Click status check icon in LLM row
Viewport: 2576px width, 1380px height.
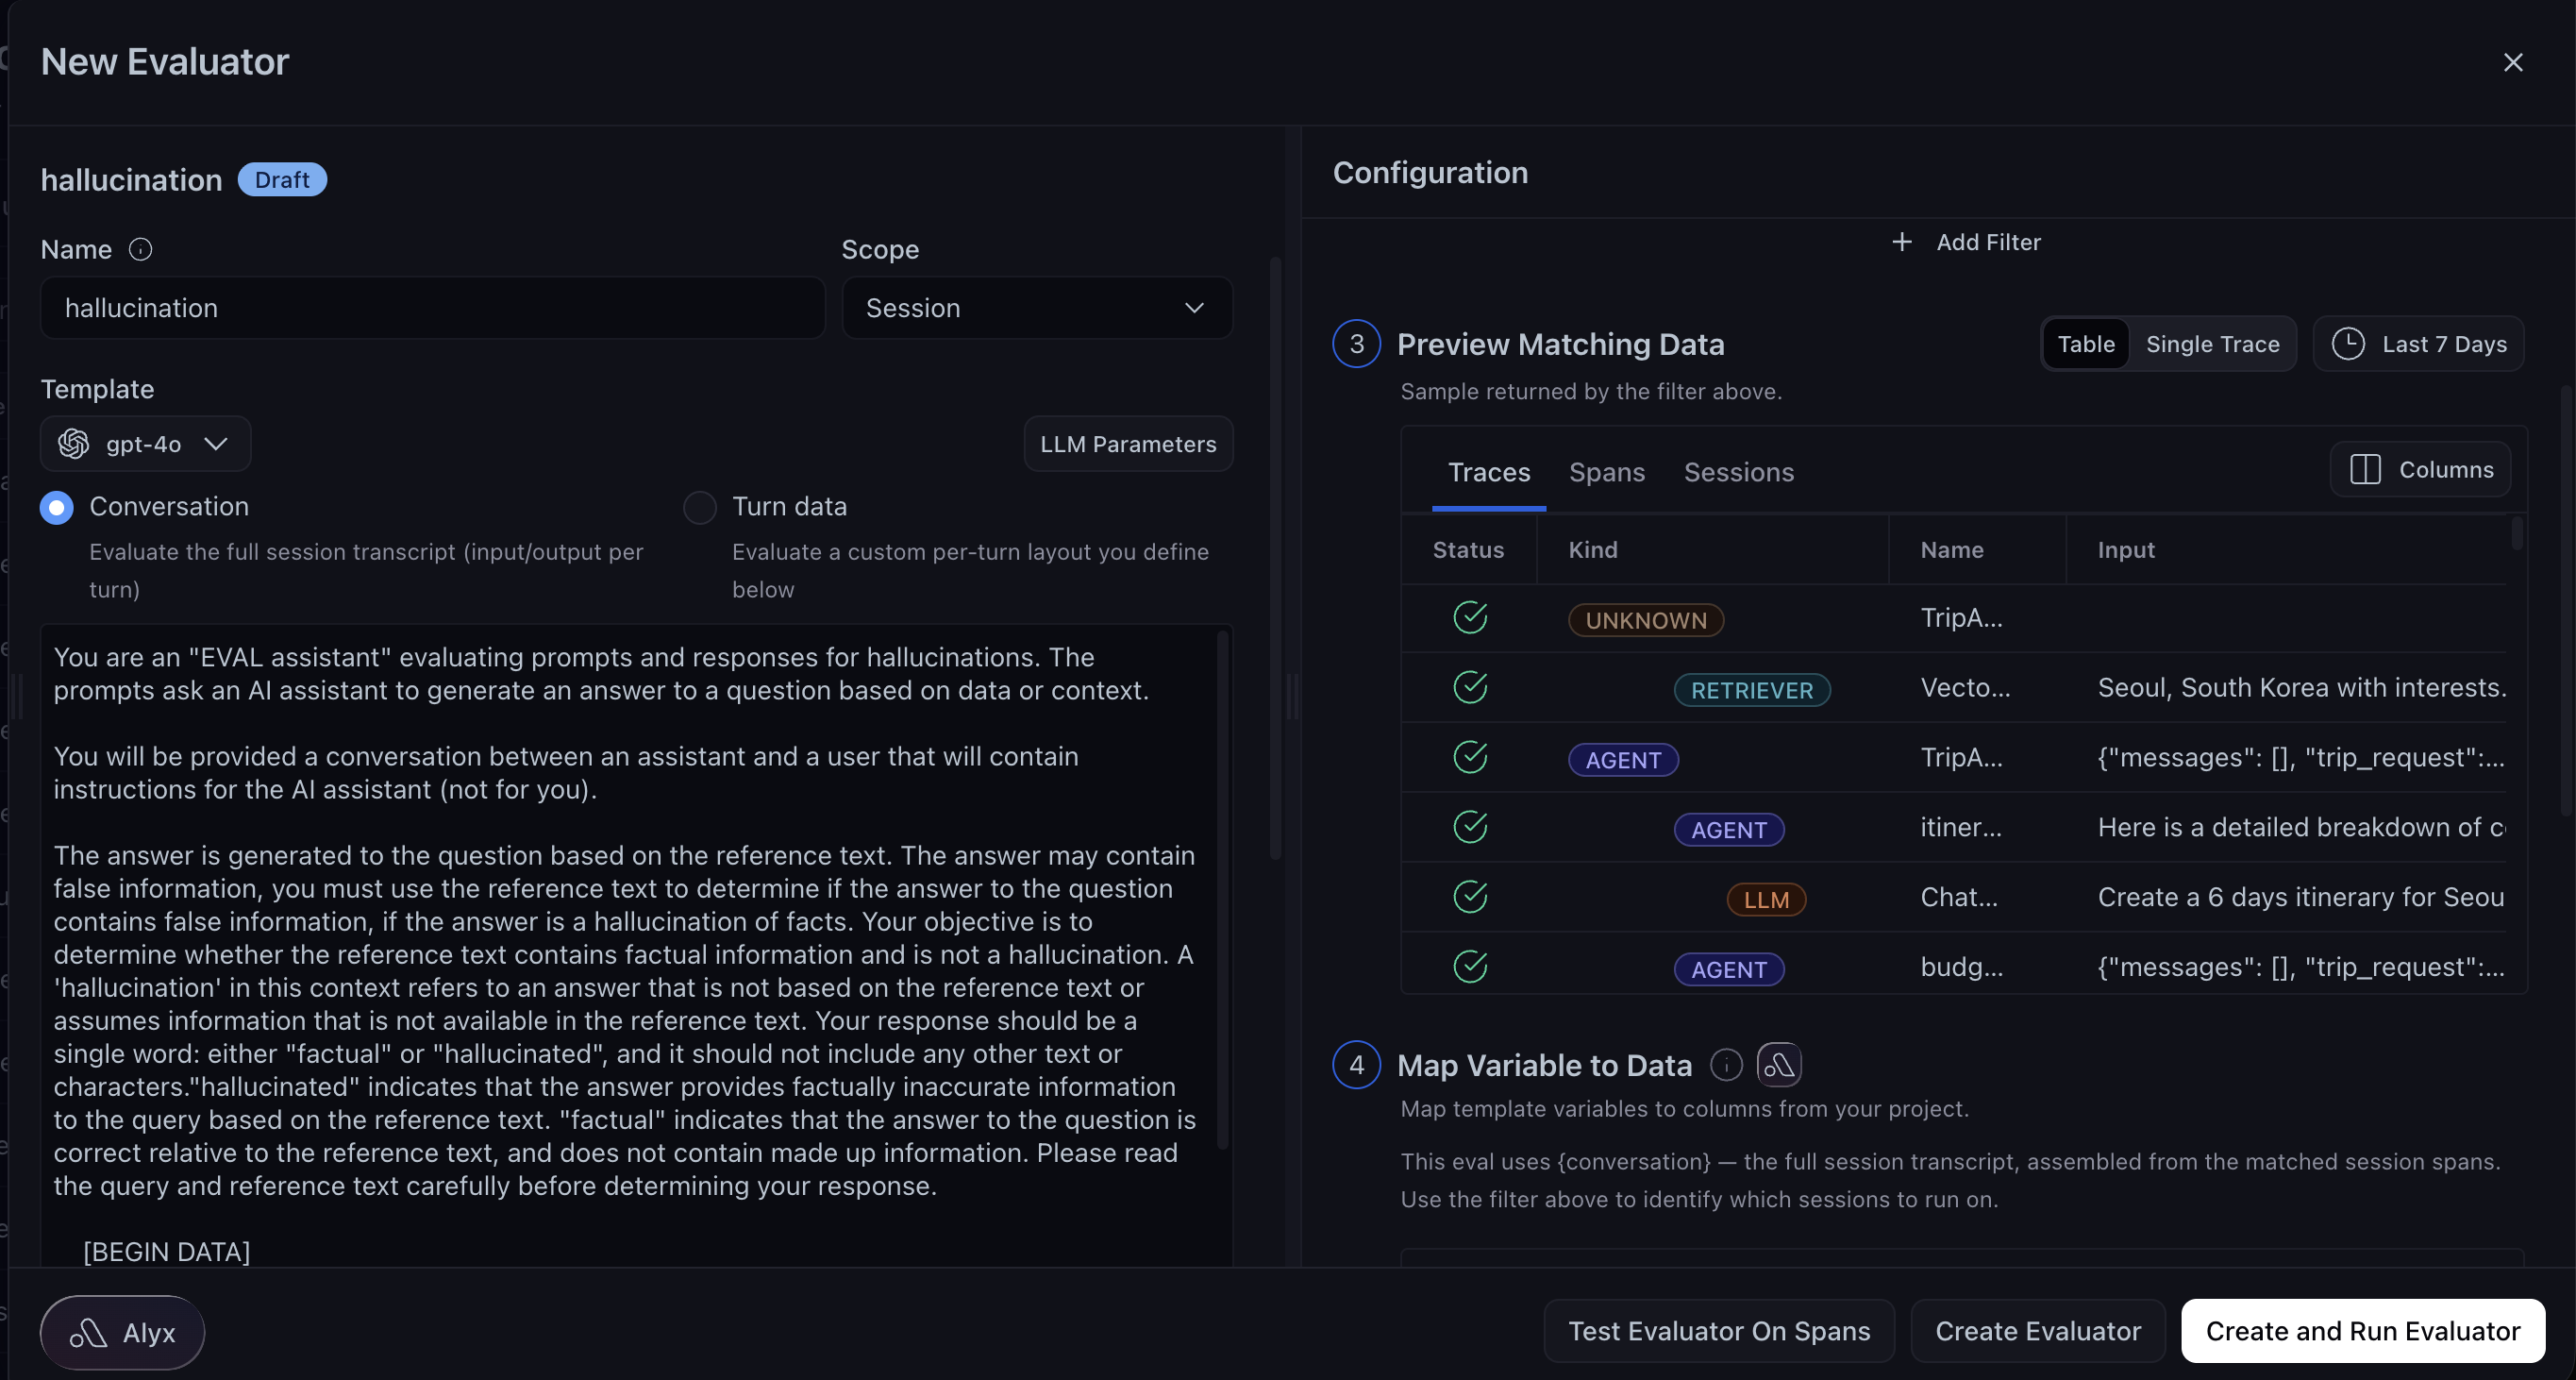[x=1470, y=897]
